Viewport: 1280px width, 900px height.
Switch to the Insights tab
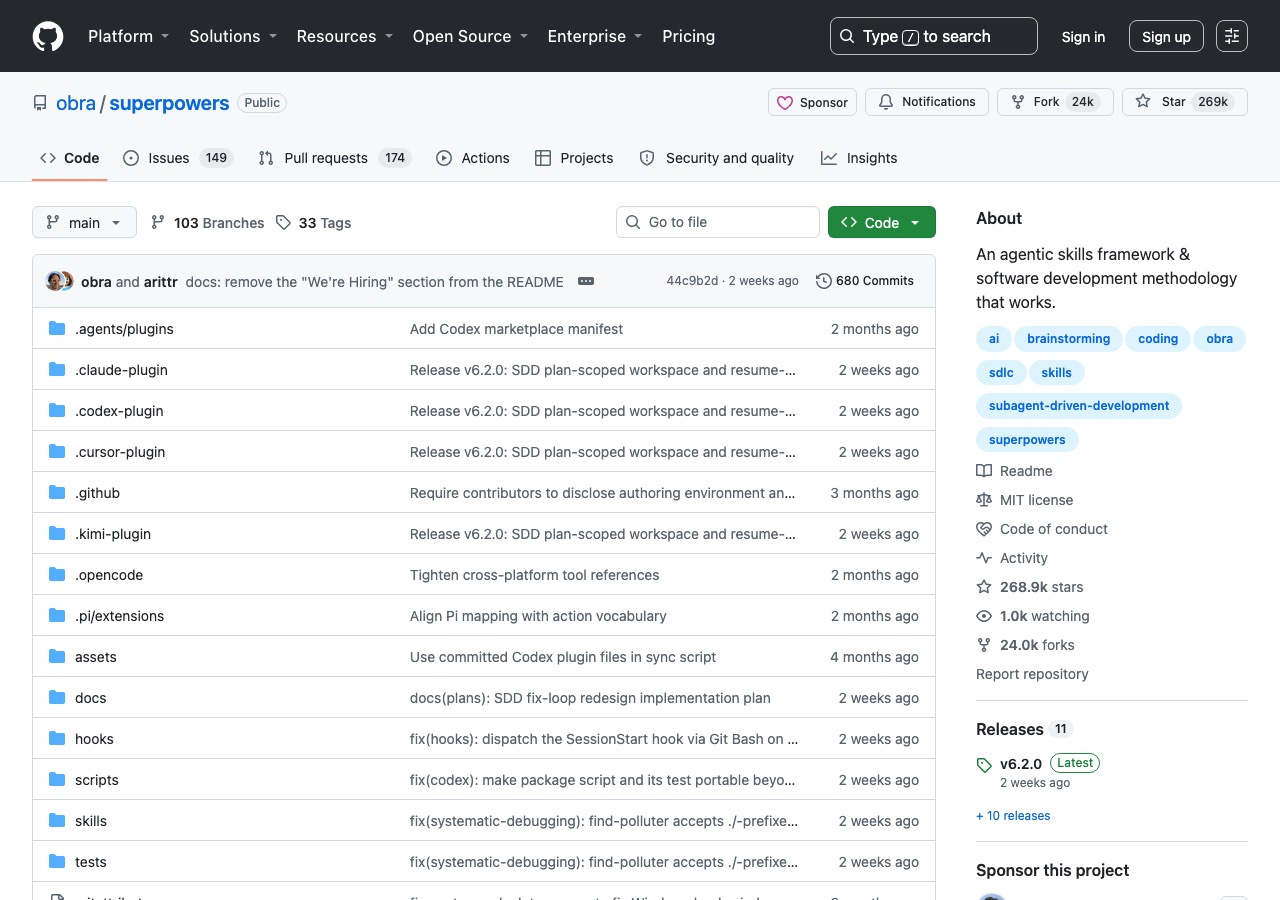[859, 158]
